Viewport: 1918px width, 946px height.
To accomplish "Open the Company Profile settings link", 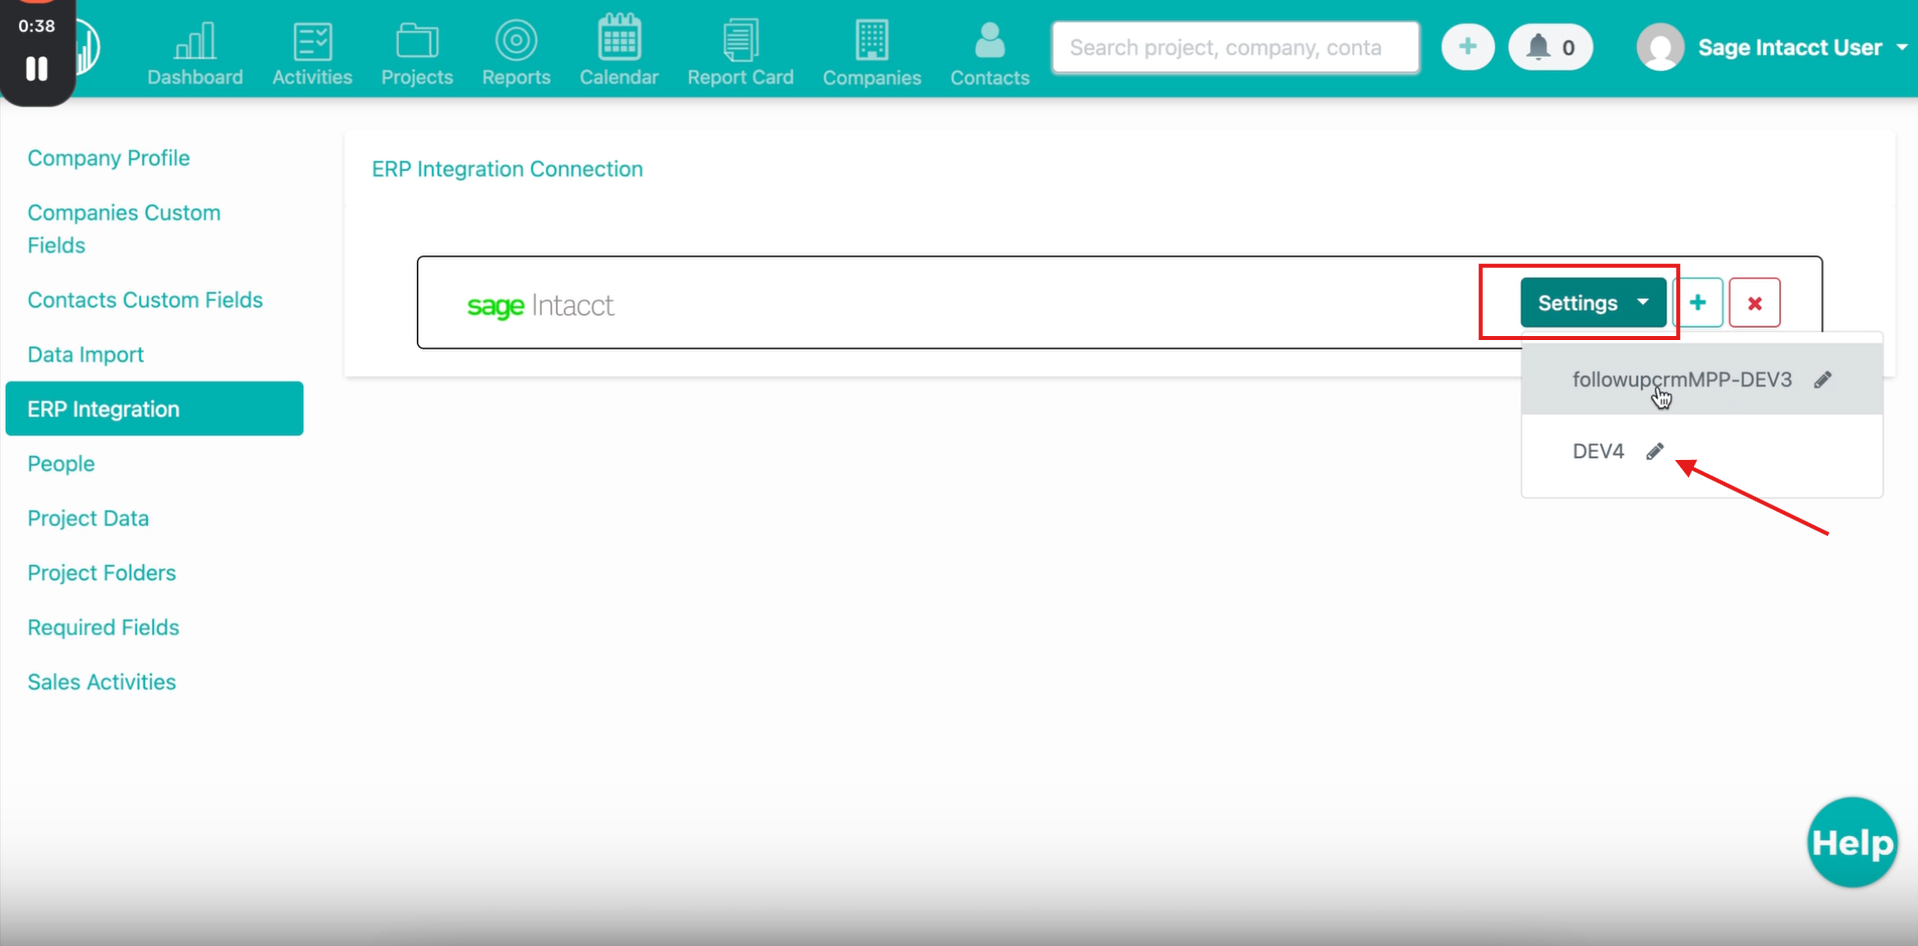I will (108, 158).
